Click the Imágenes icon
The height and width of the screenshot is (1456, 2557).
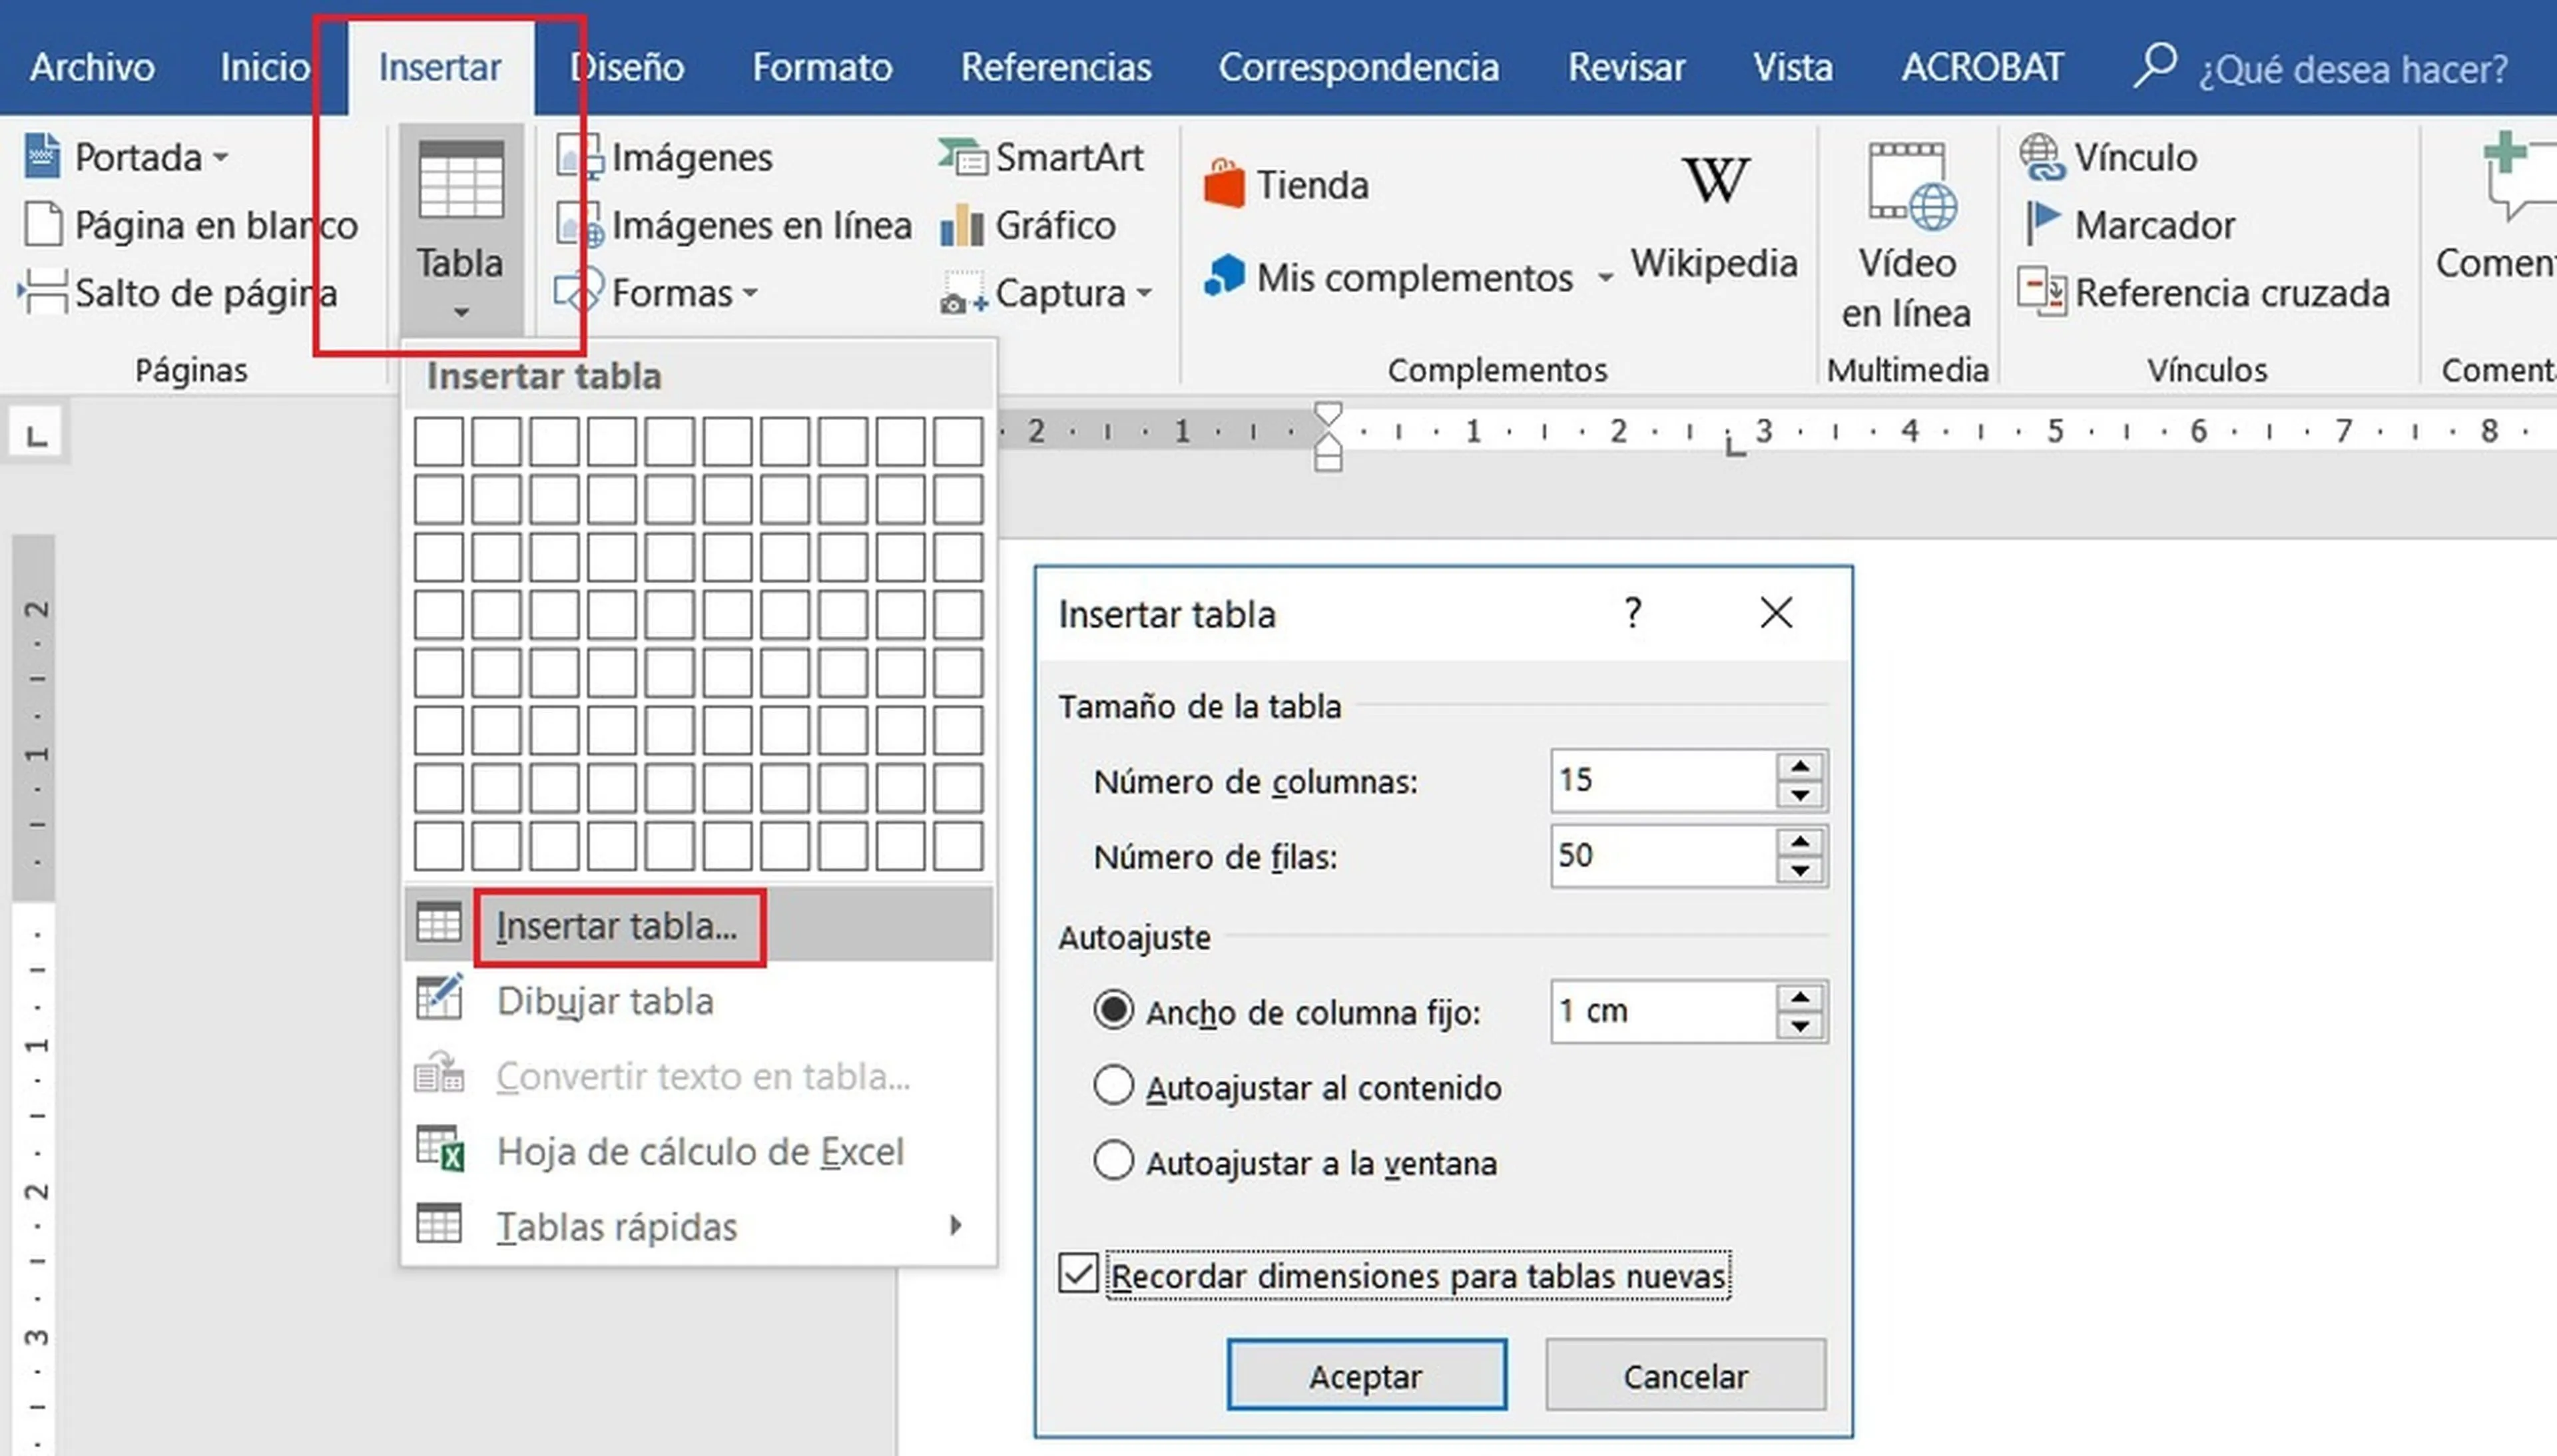(x=580, y=157)
